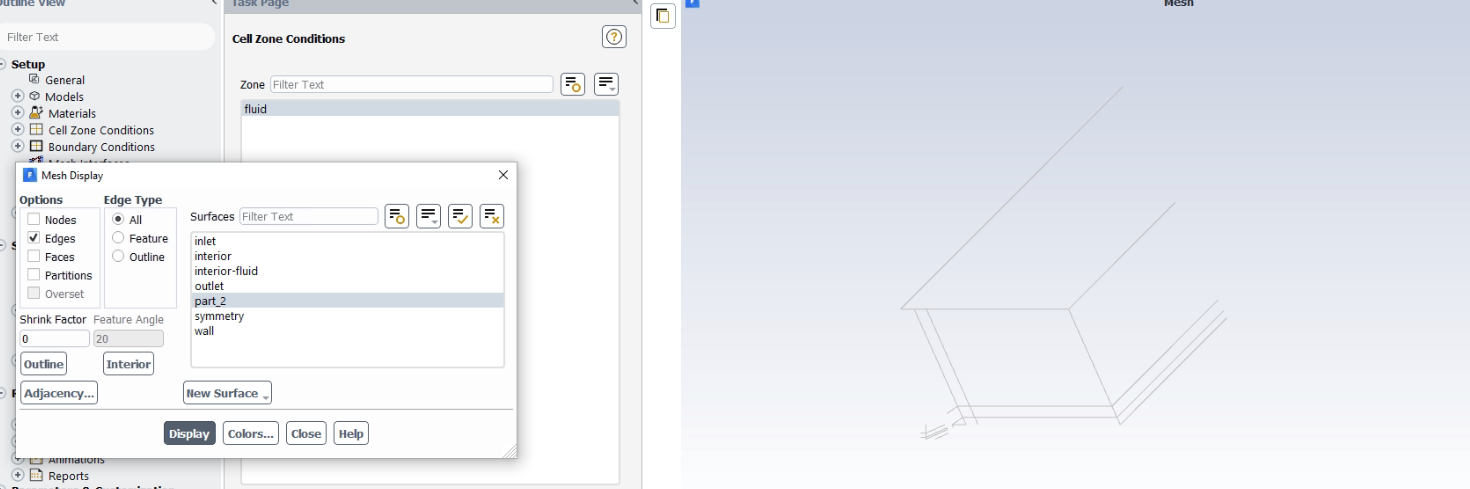Click the Reports icon in outline tree
Image resolution: width=1470 pixels, height=489 pixels.
coord(36,476)
